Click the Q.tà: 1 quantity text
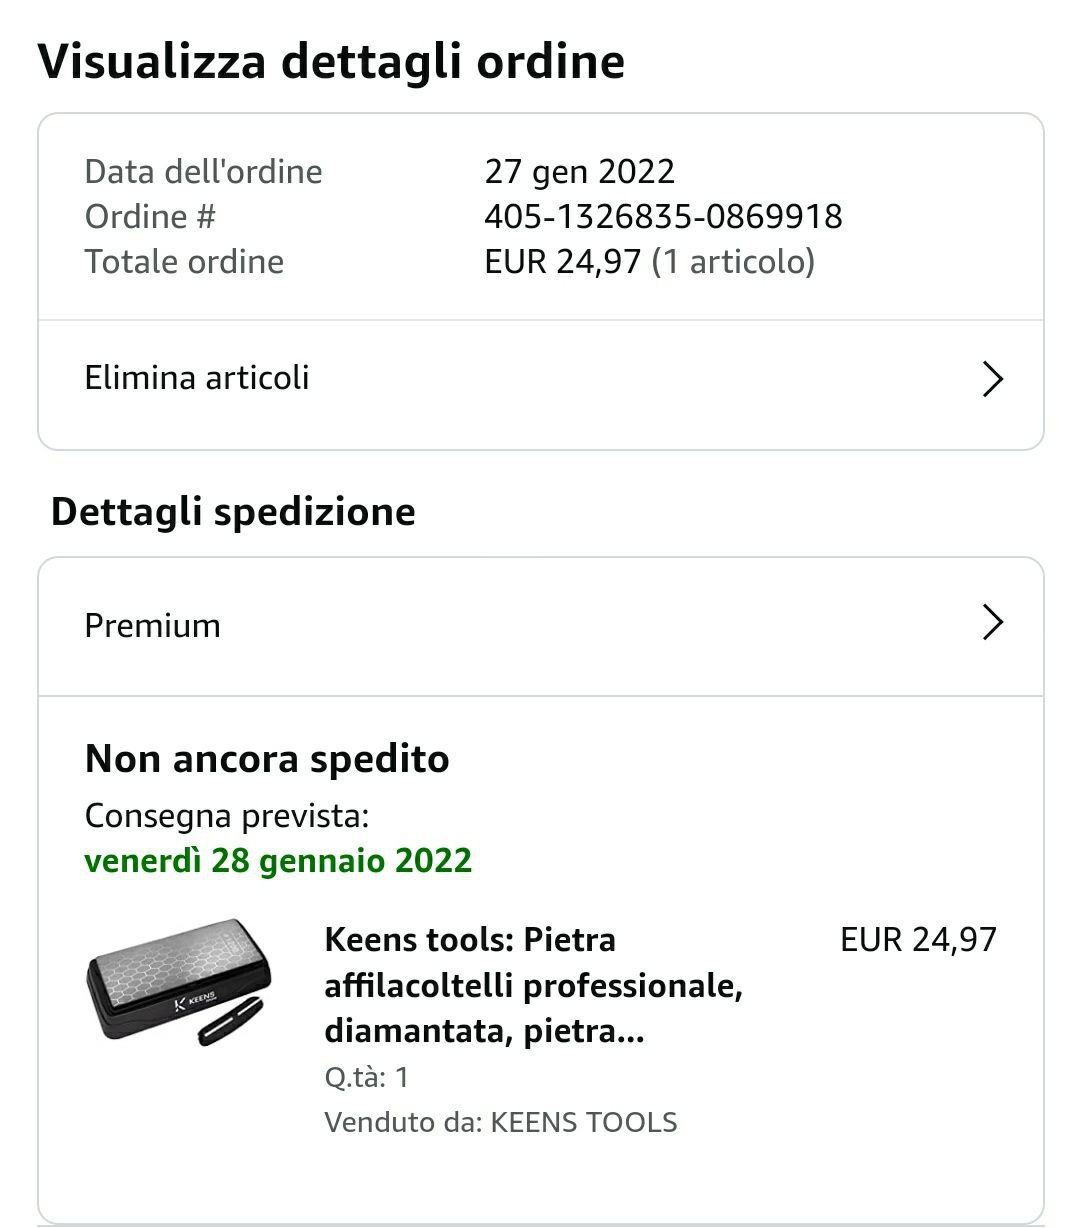The height and width of the screenshot is (1228, 1080). tap(367, 1077)
